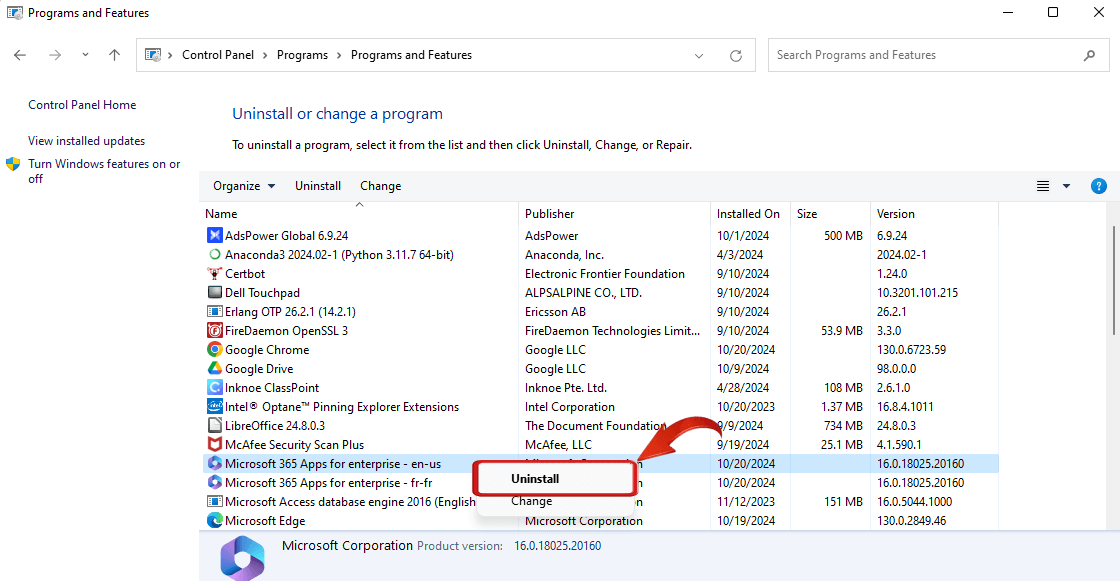The image size is (1120, 581).
Task: Click the AdsPower Global program icon
Action: click(x=214, y=236)
